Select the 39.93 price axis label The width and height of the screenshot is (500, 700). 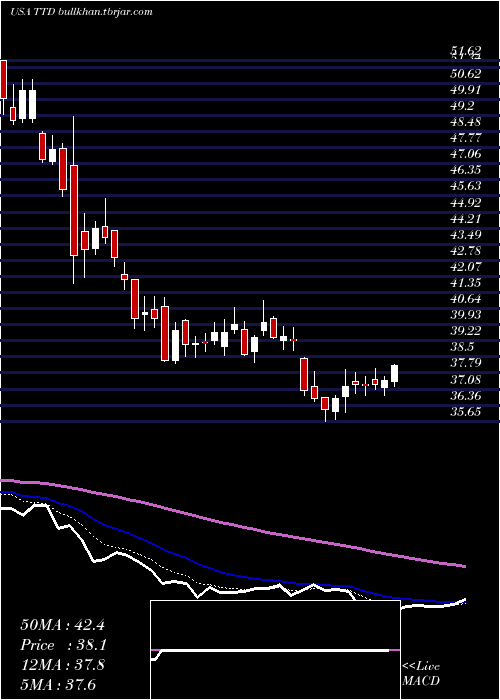pyautogui.click(x=466, y=315)
